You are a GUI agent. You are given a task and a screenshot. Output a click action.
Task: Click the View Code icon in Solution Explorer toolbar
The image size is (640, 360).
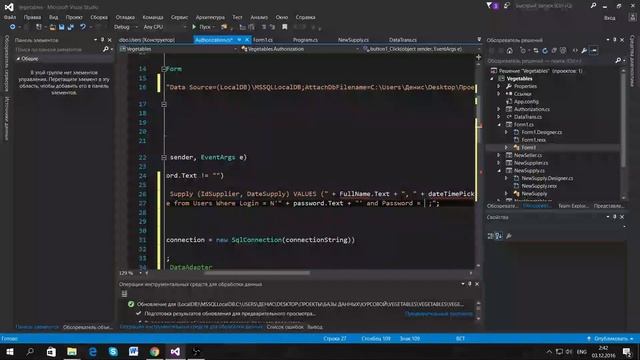575,51
